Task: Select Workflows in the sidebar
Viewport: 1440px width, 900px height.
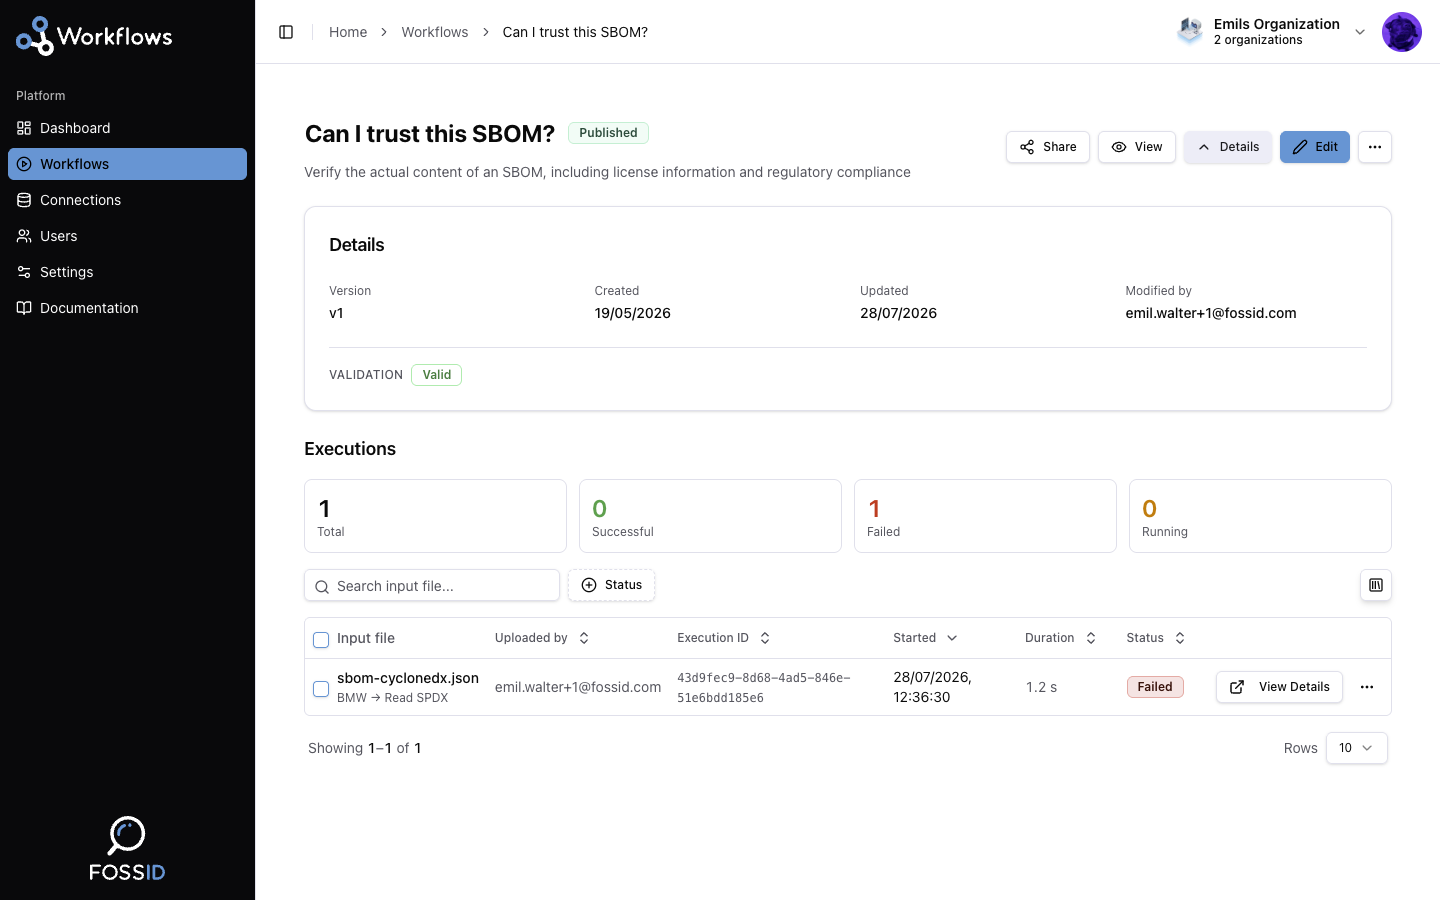Action: [127, 164]
